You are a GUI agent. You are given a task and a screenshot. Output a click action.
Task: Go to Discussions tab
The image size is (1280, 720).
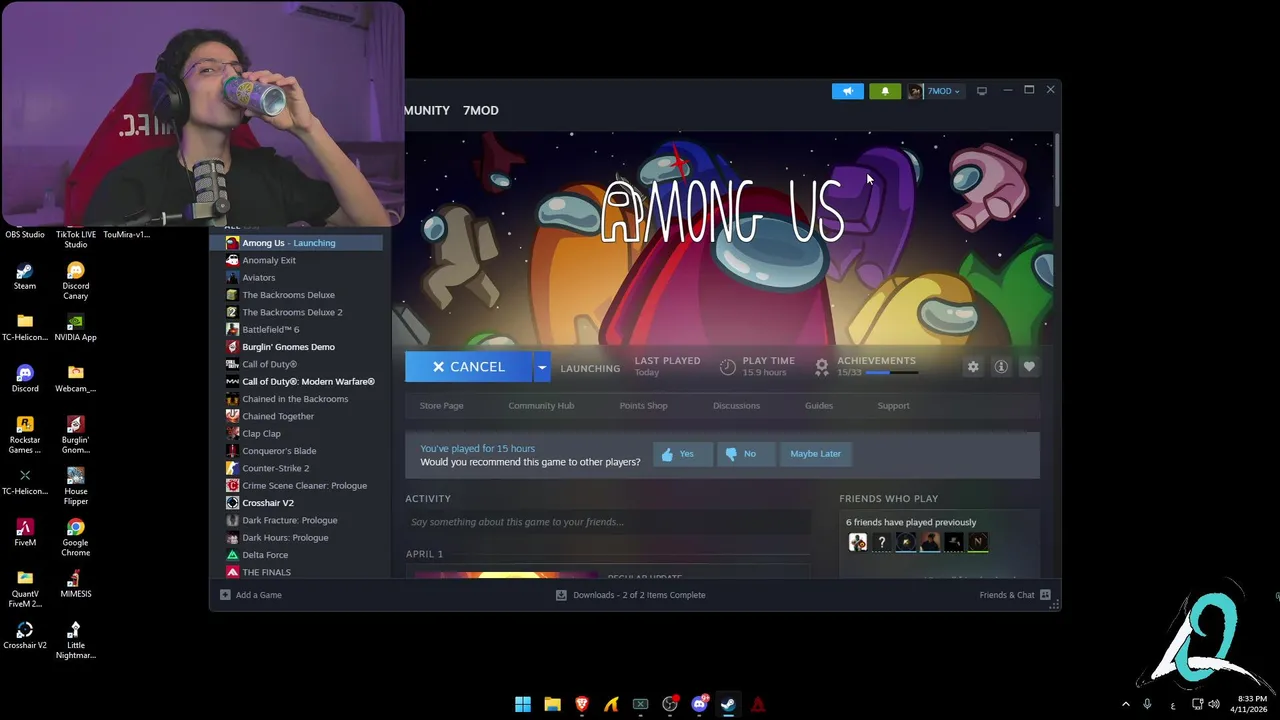[736, 405]
